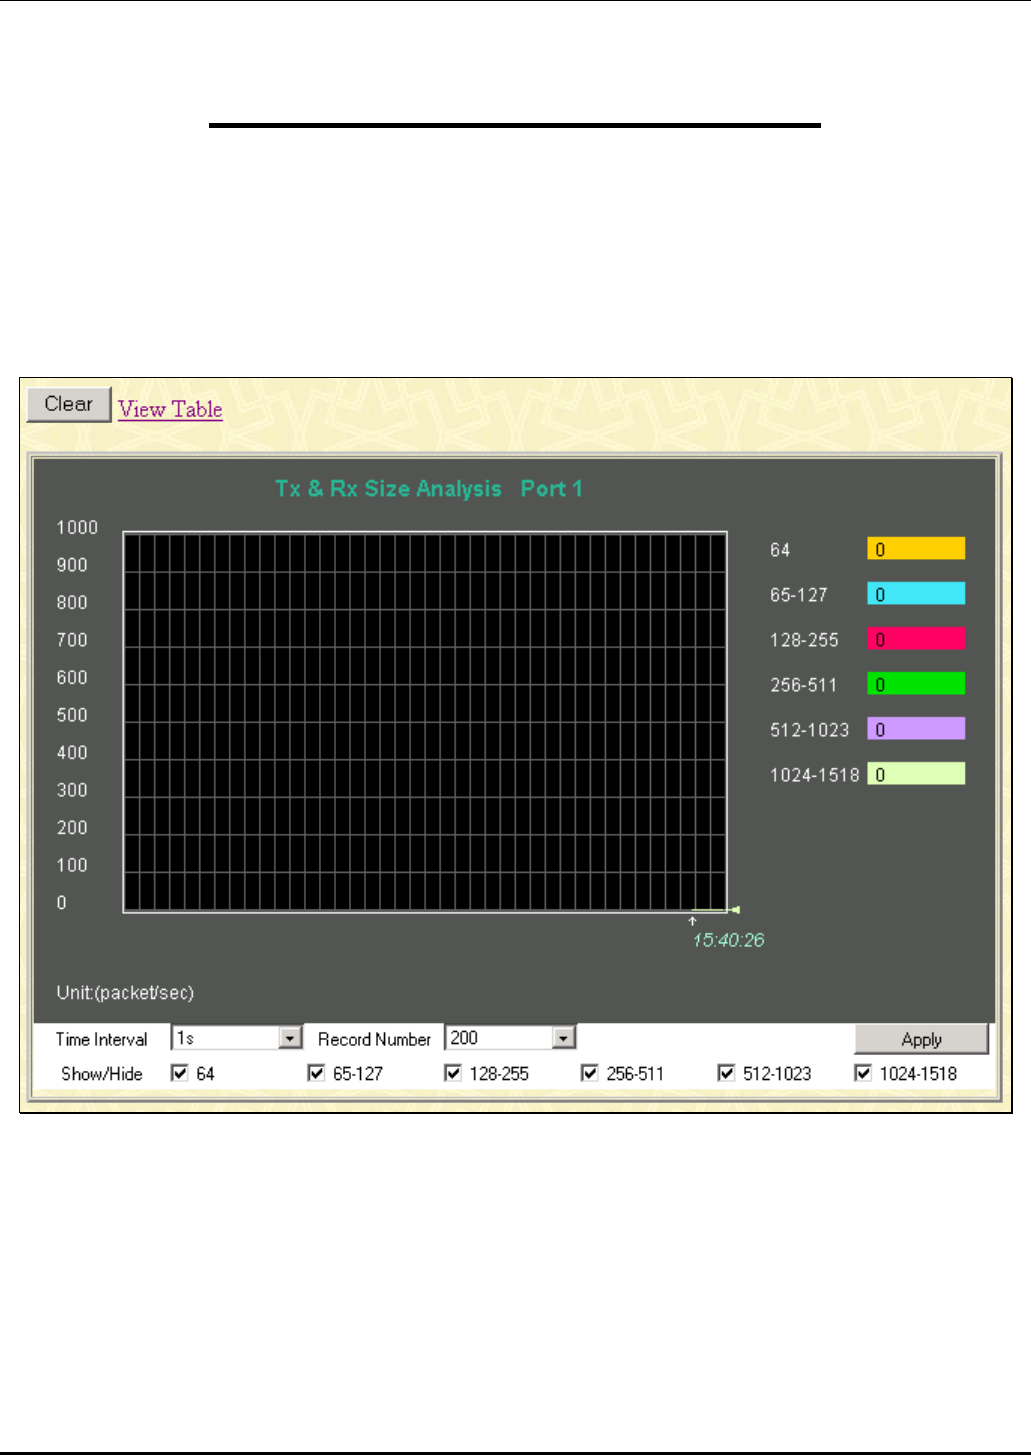Select the 1s Time Interval combo box
This screenshot has width=1031, height=1455.
point(237,1038)
